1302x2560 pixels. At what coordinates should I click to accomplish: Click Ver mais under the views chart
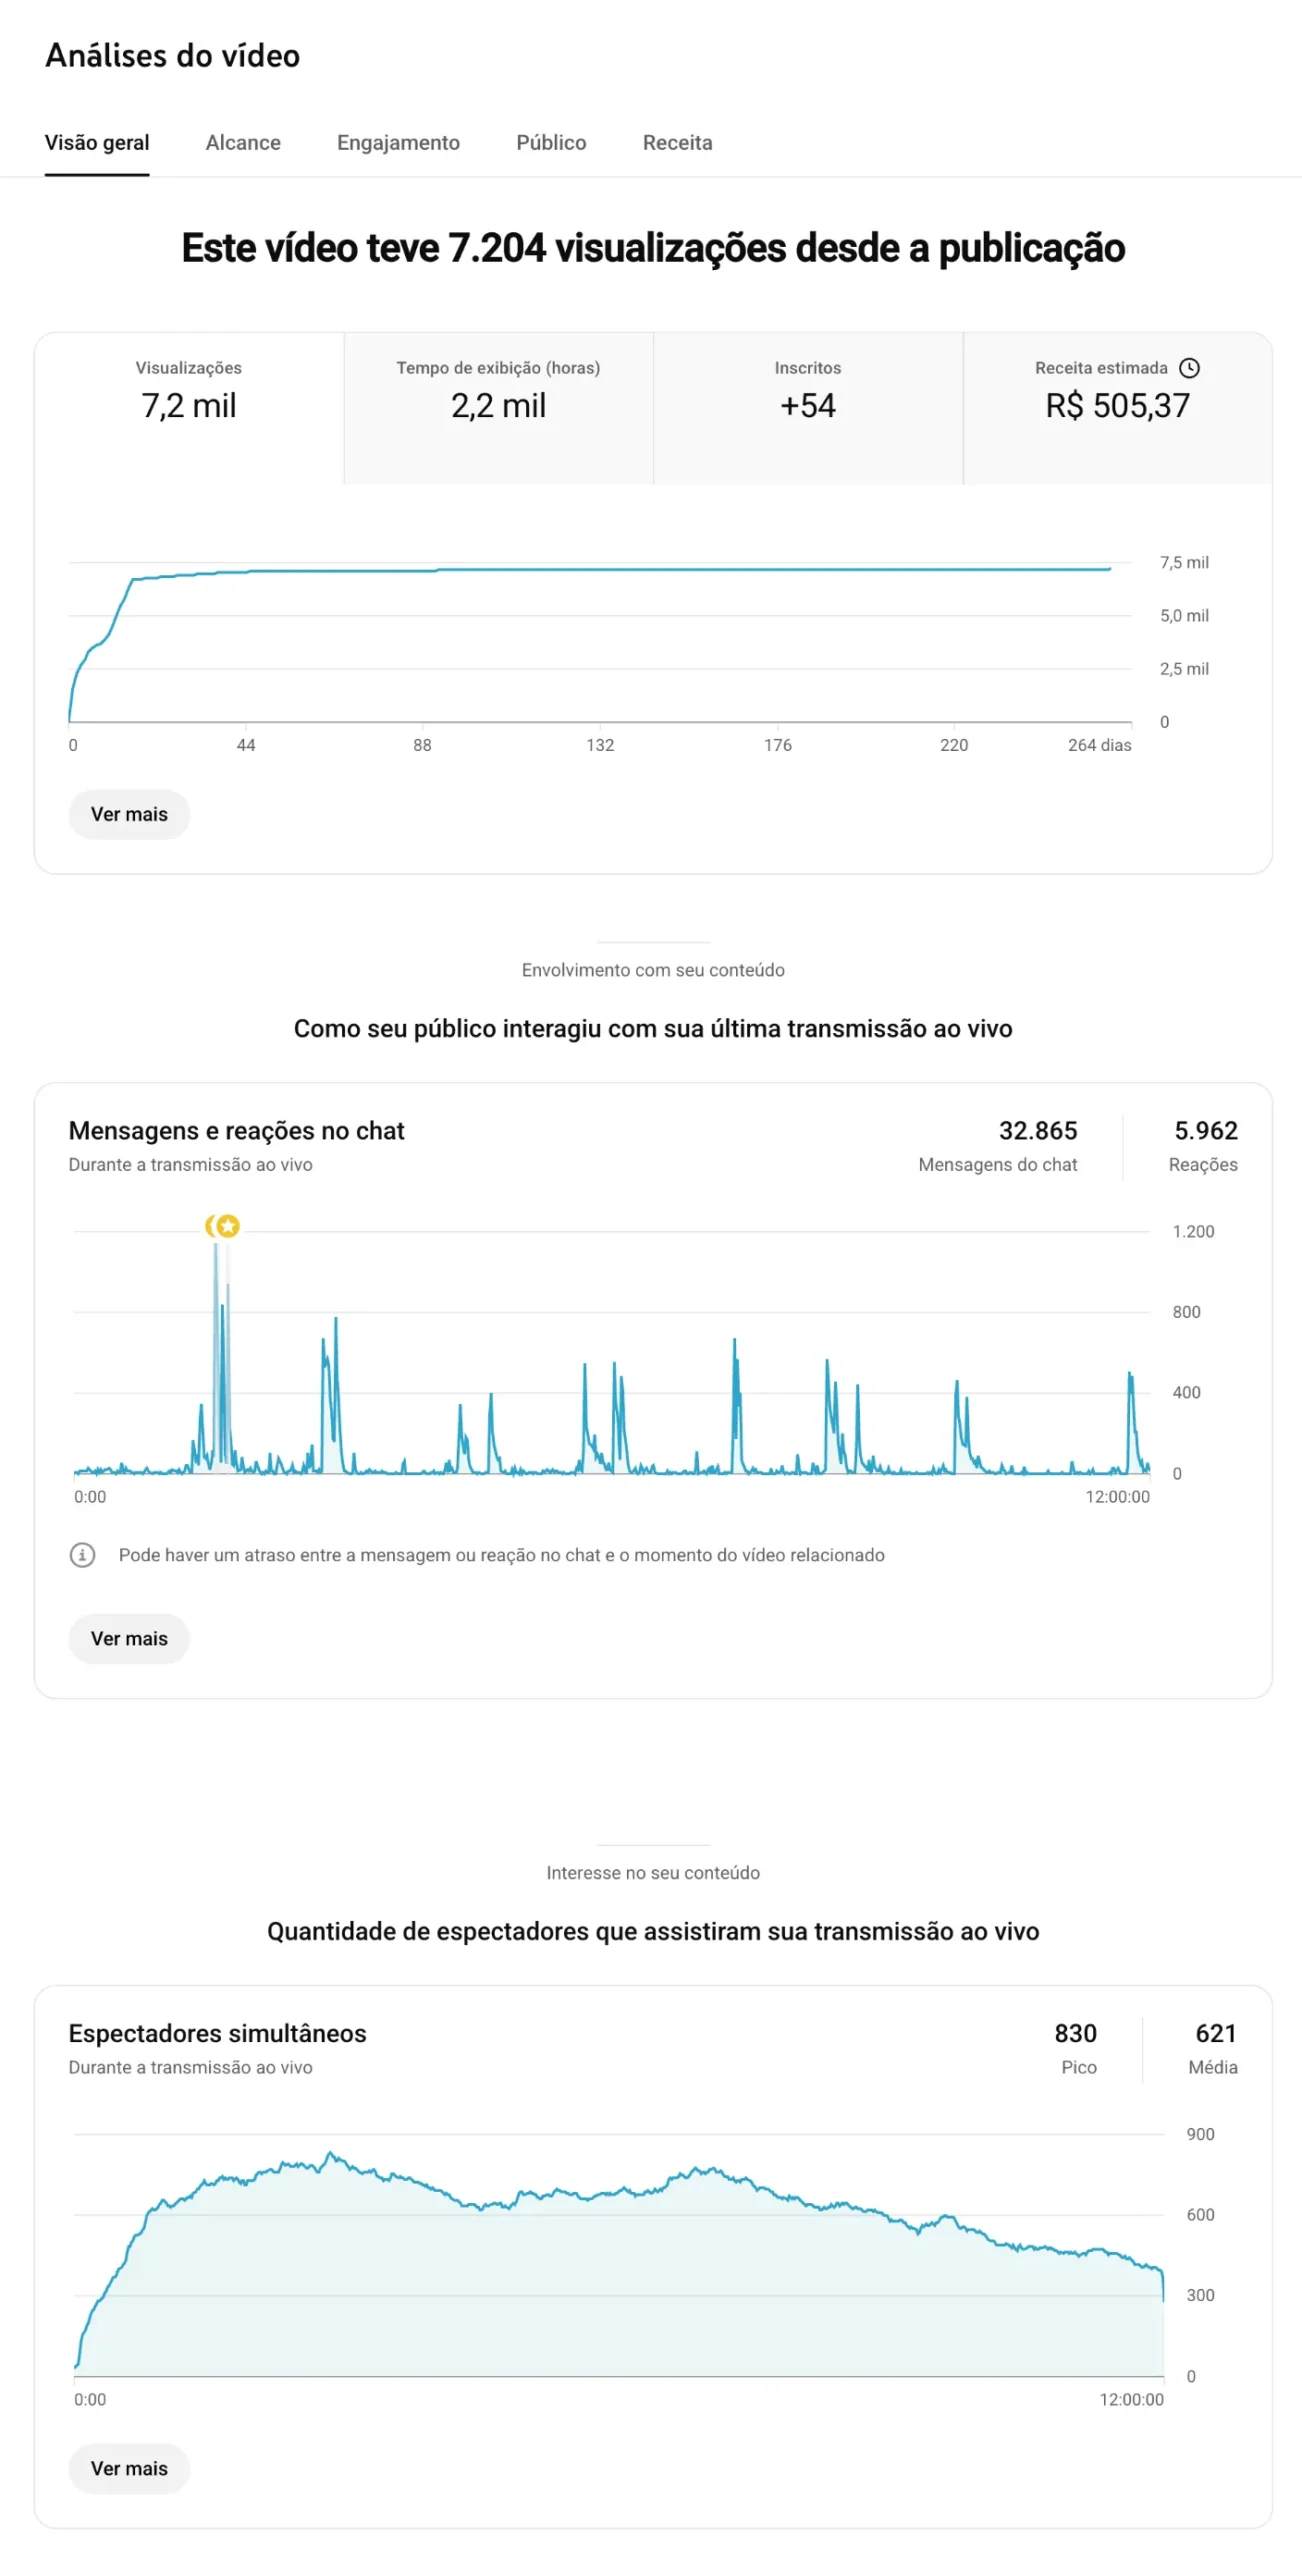click(x=129, y=814)
